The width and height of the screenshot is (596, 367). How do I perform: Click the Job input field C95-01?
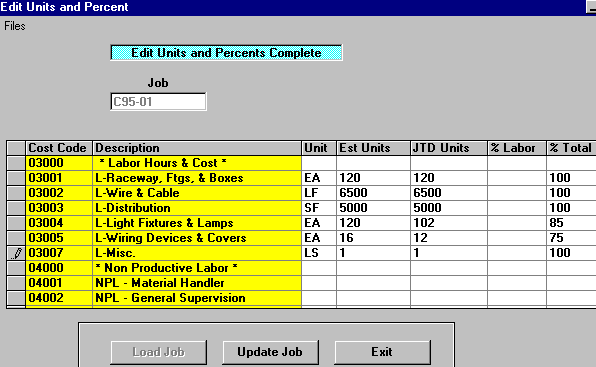pyautogui.click(x=159, y=102)
